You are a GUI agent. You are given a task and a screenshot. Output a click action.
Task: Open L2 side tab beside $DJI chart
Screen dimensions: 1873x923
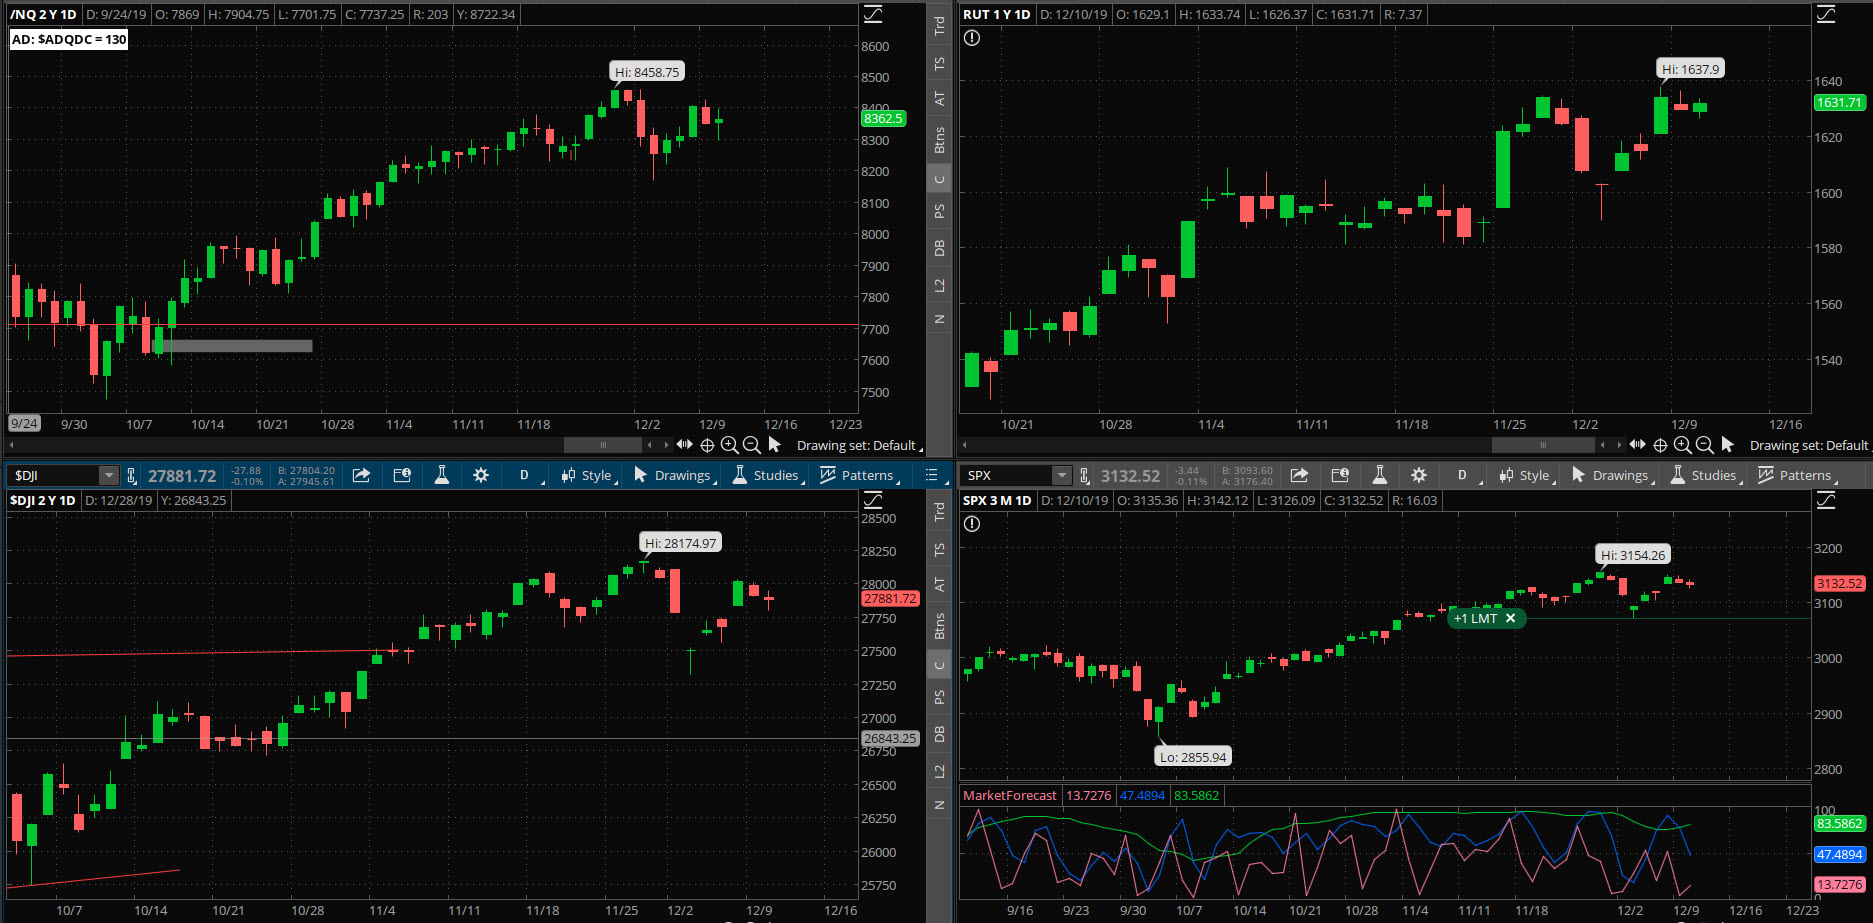(x=939, y=771)
